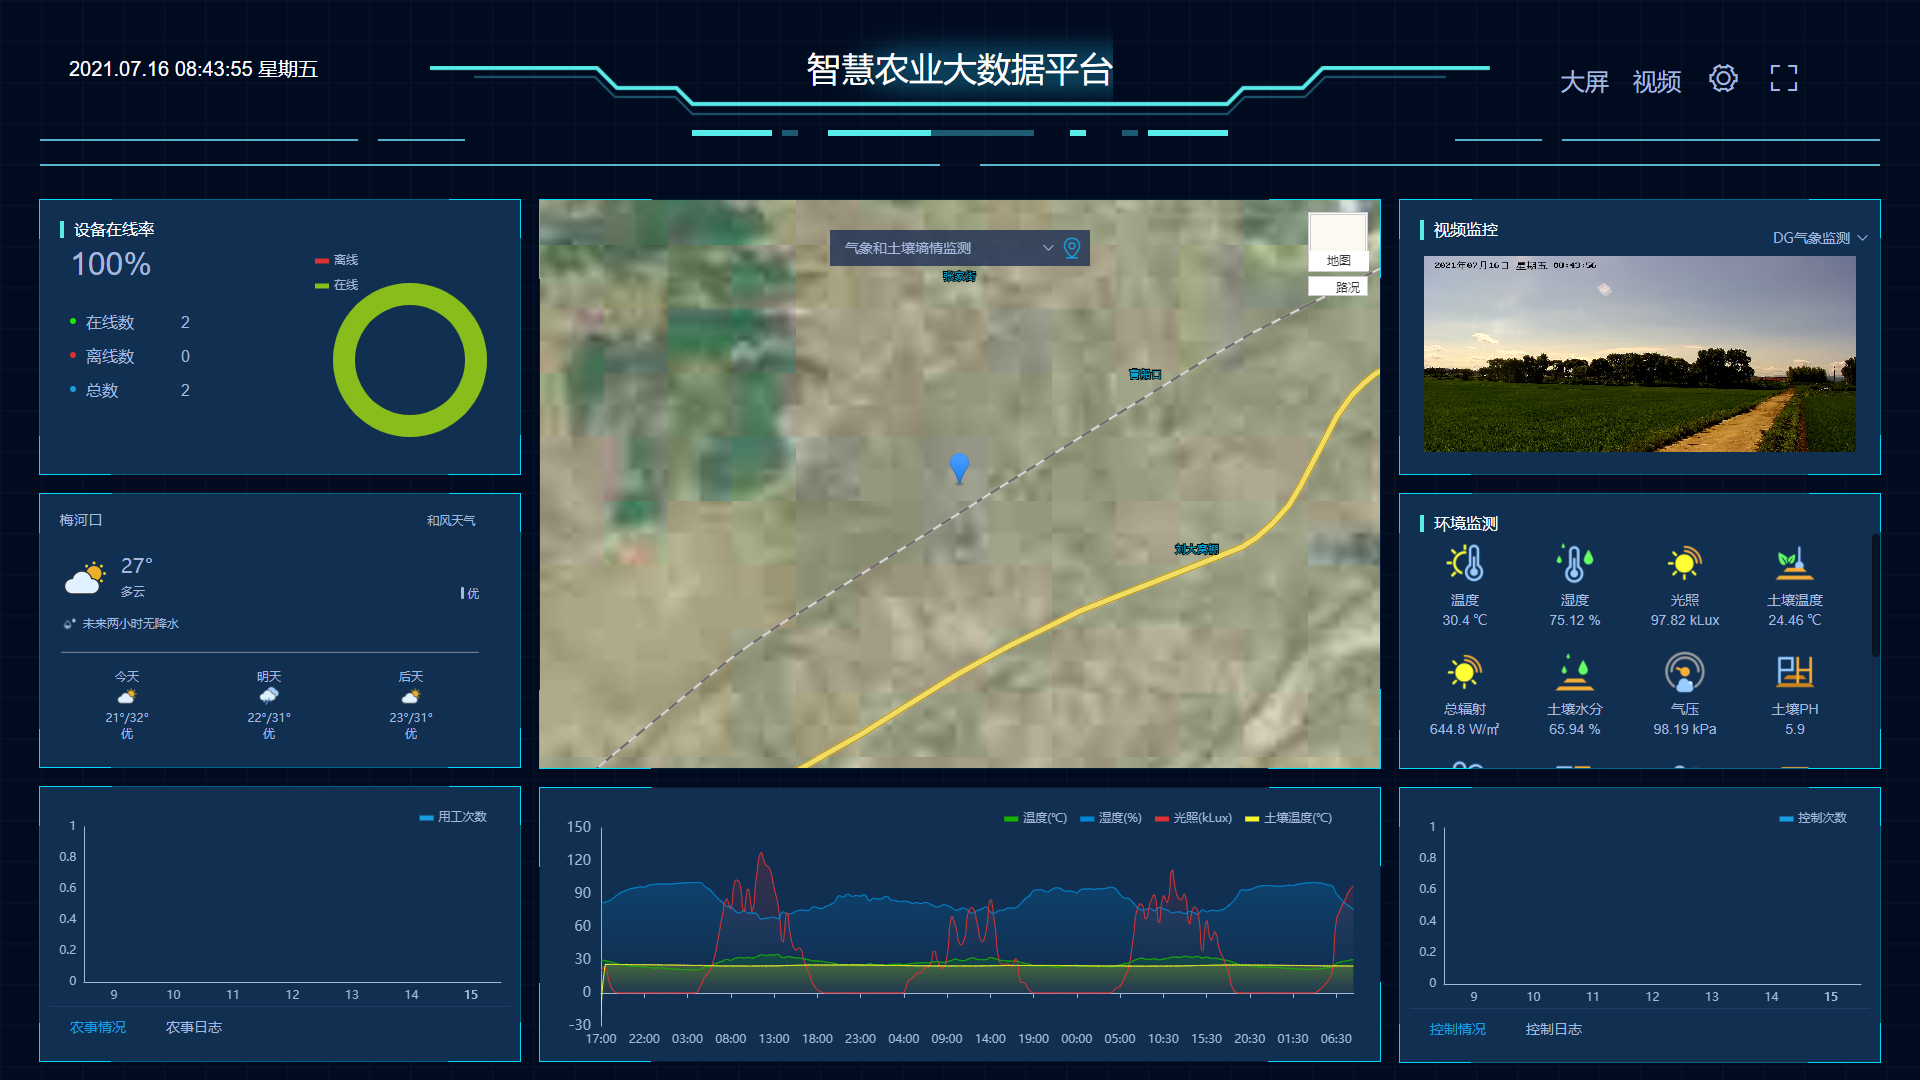
Task: Toggle the 光照(kLux) series legend
Action: pos(1193,818)
